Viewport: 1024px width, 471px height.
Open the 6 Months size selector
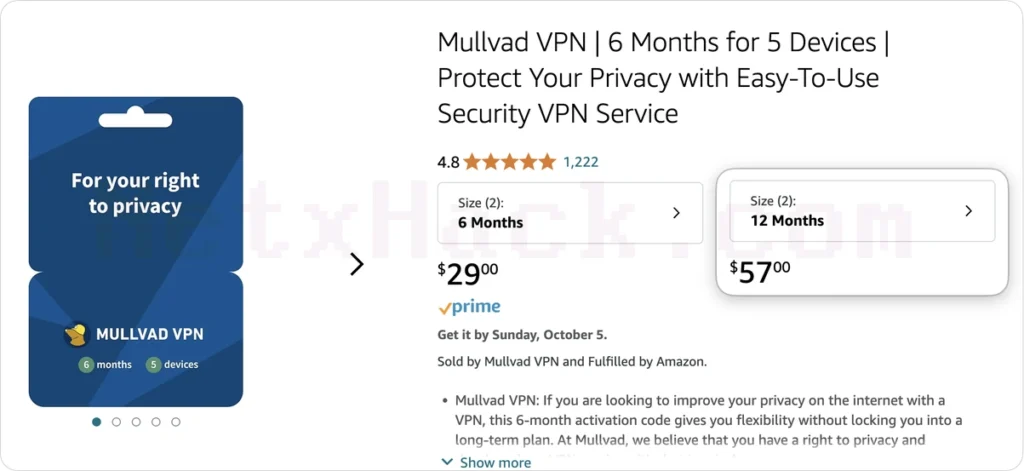click(570, 213)
